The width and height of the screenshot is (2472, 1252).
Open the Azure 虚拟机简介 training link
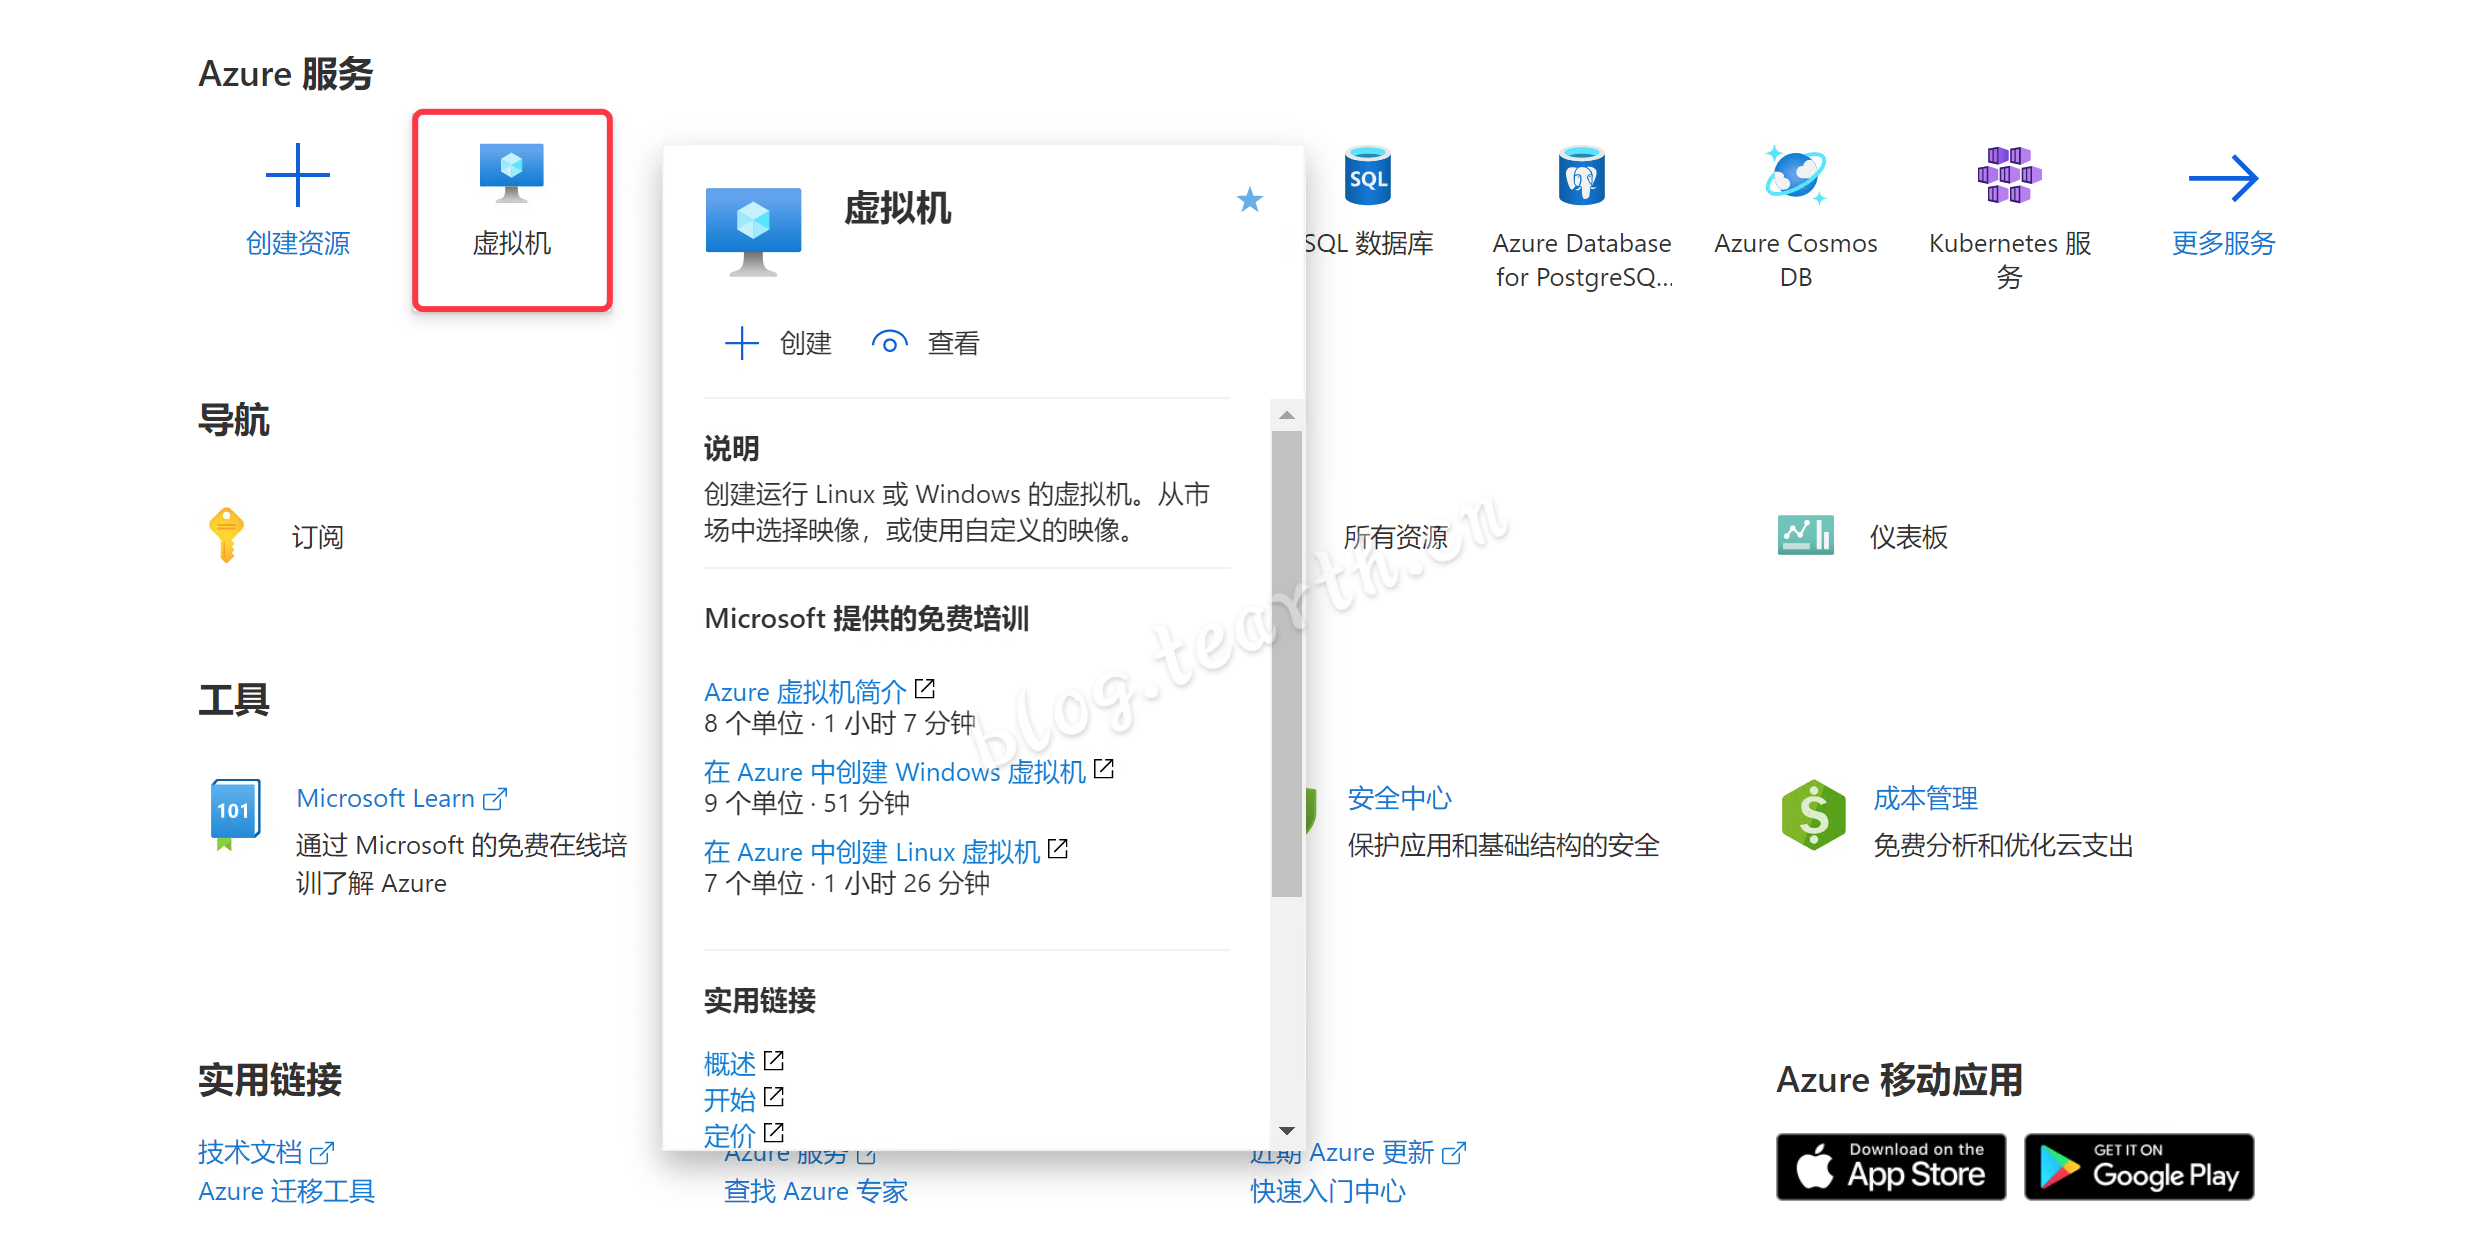(x=805, y=691)
